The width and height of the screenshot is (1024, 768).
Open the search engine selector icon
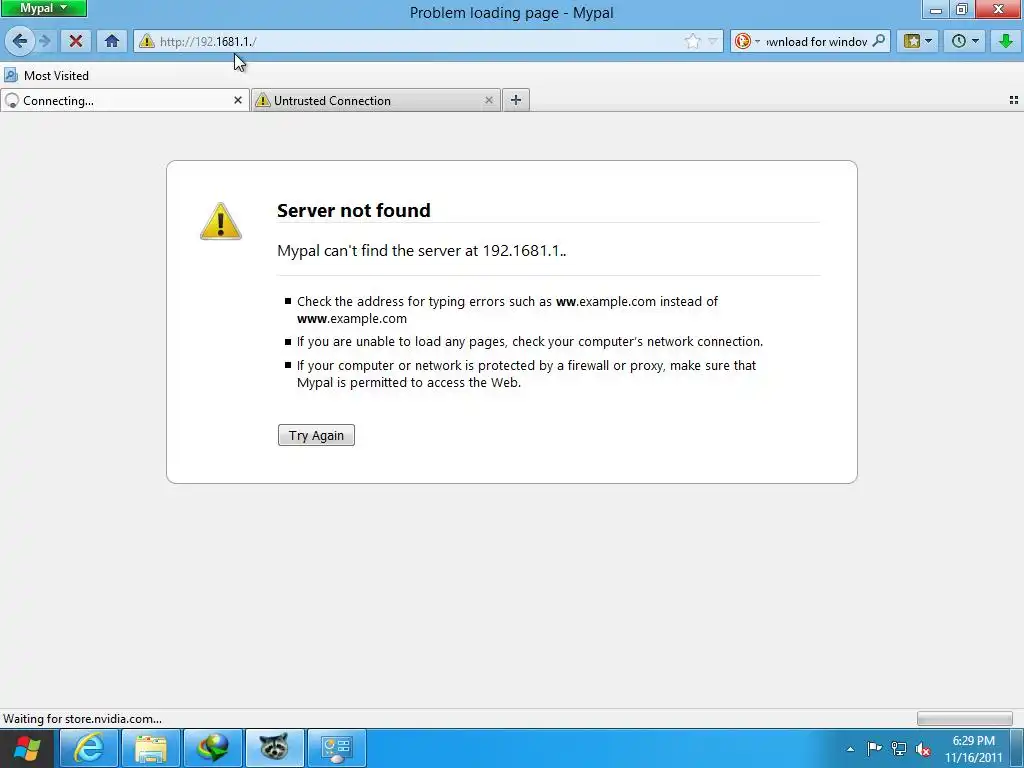point(746,41)
